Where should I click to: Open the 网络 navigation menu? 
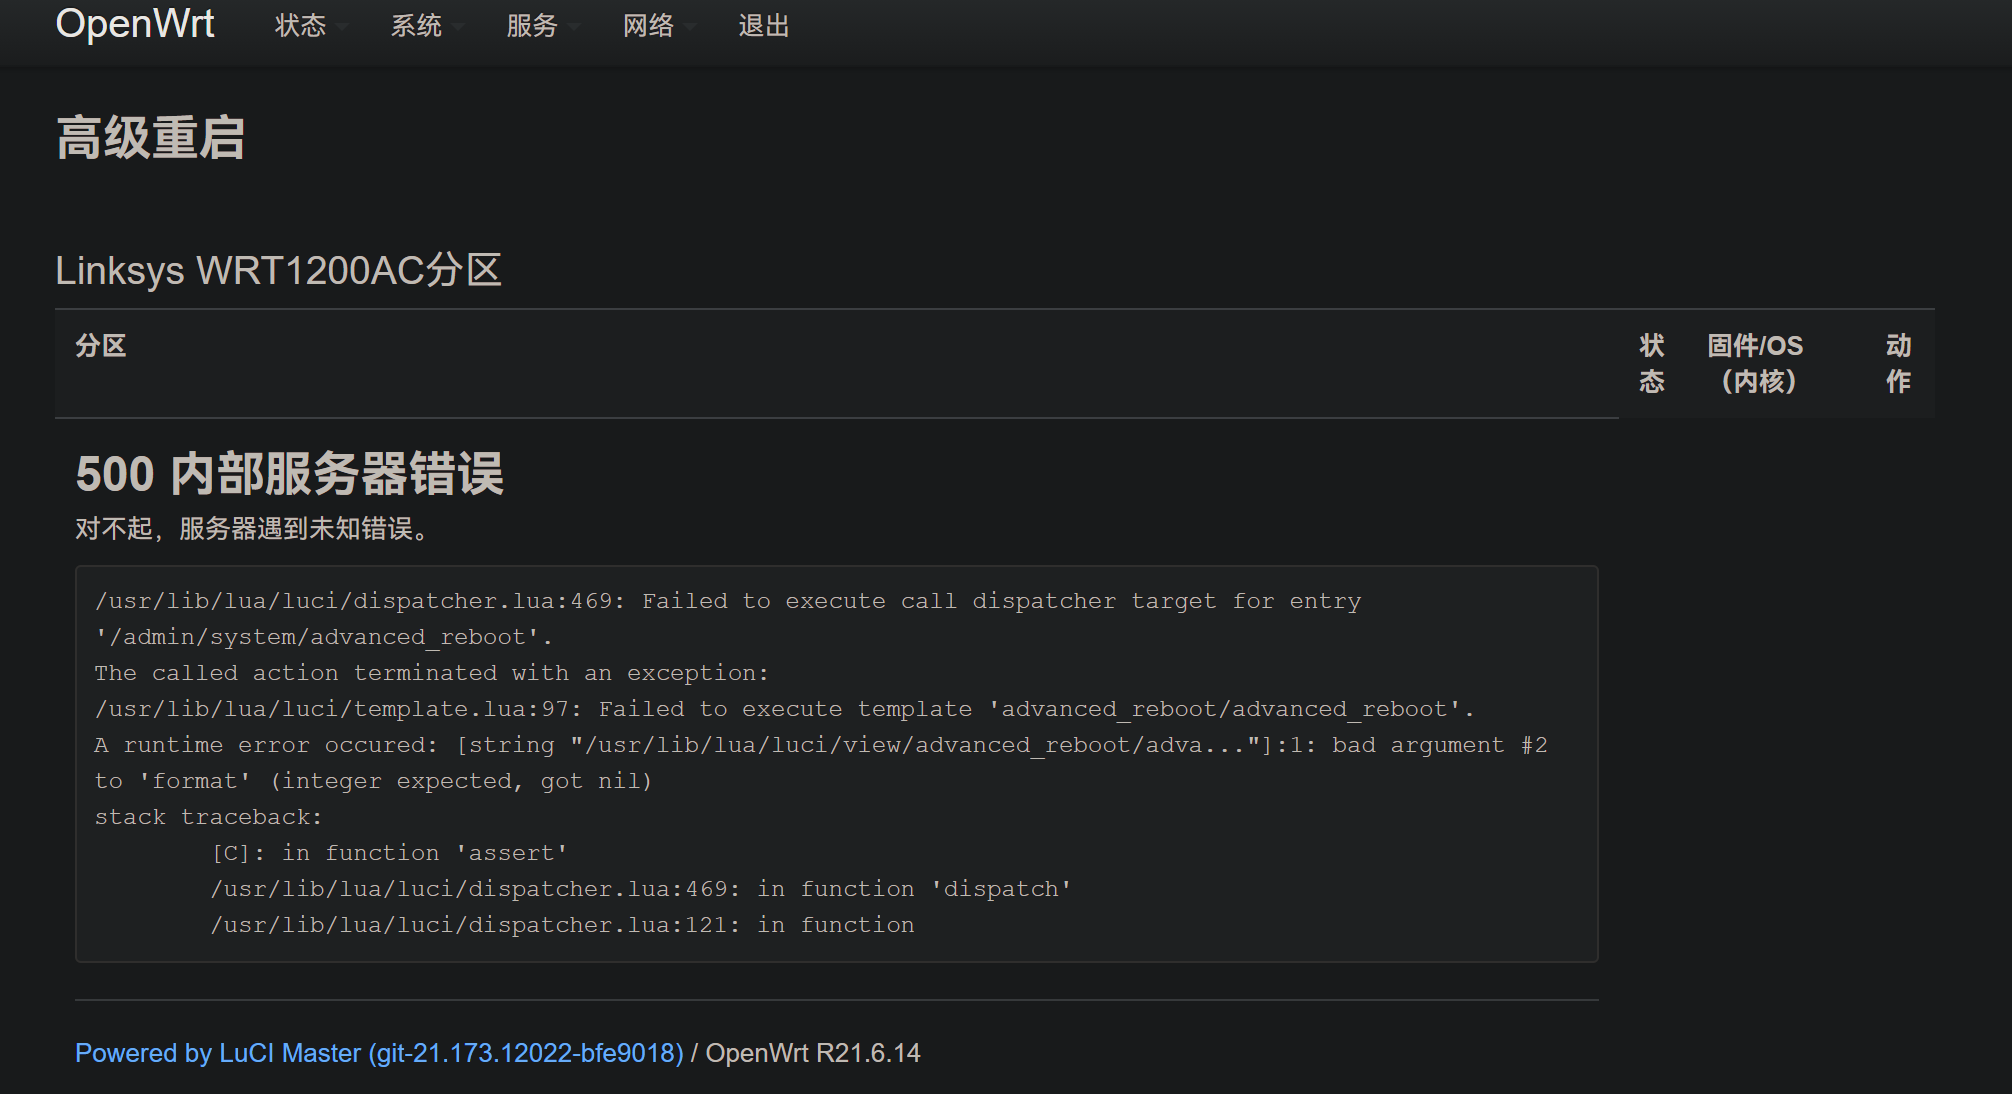648,27
